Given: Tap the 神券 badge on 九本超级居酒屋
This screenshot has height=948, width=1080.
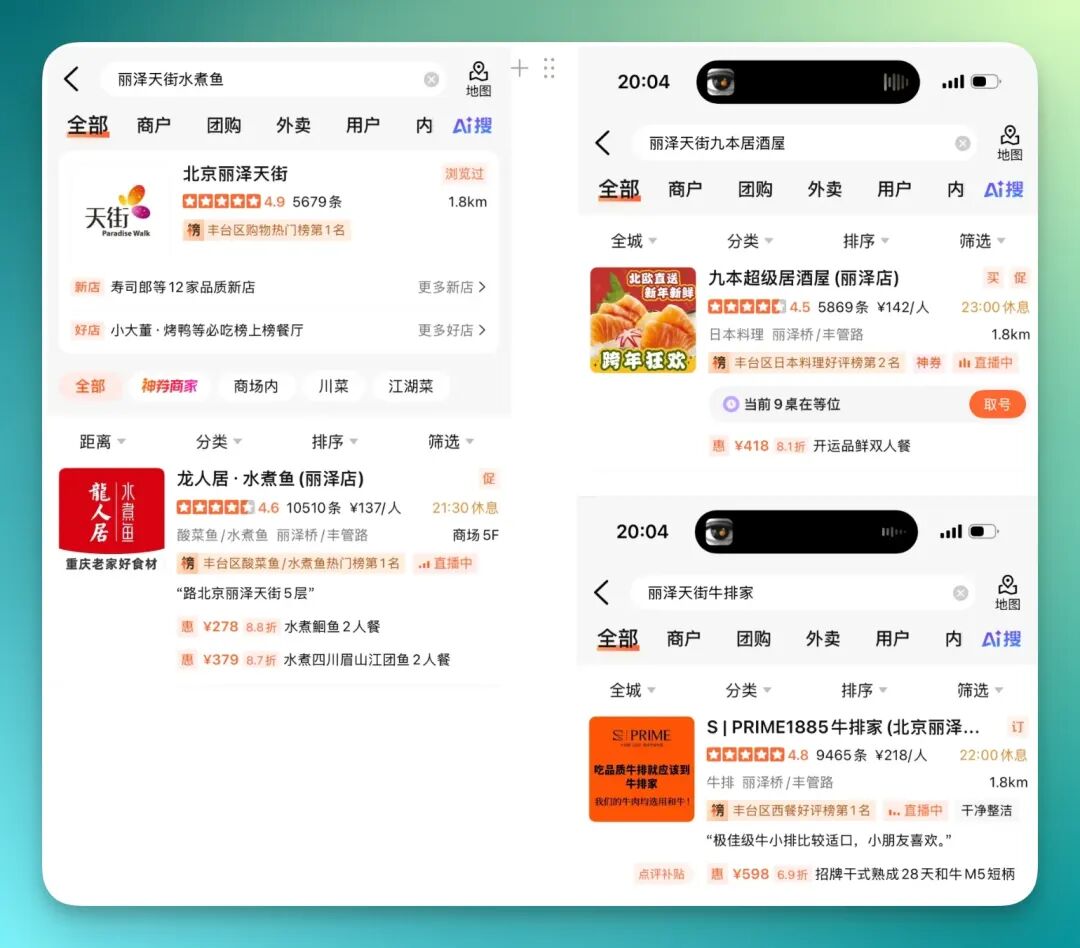Looking at the screenshot, I should coord(928,362).
